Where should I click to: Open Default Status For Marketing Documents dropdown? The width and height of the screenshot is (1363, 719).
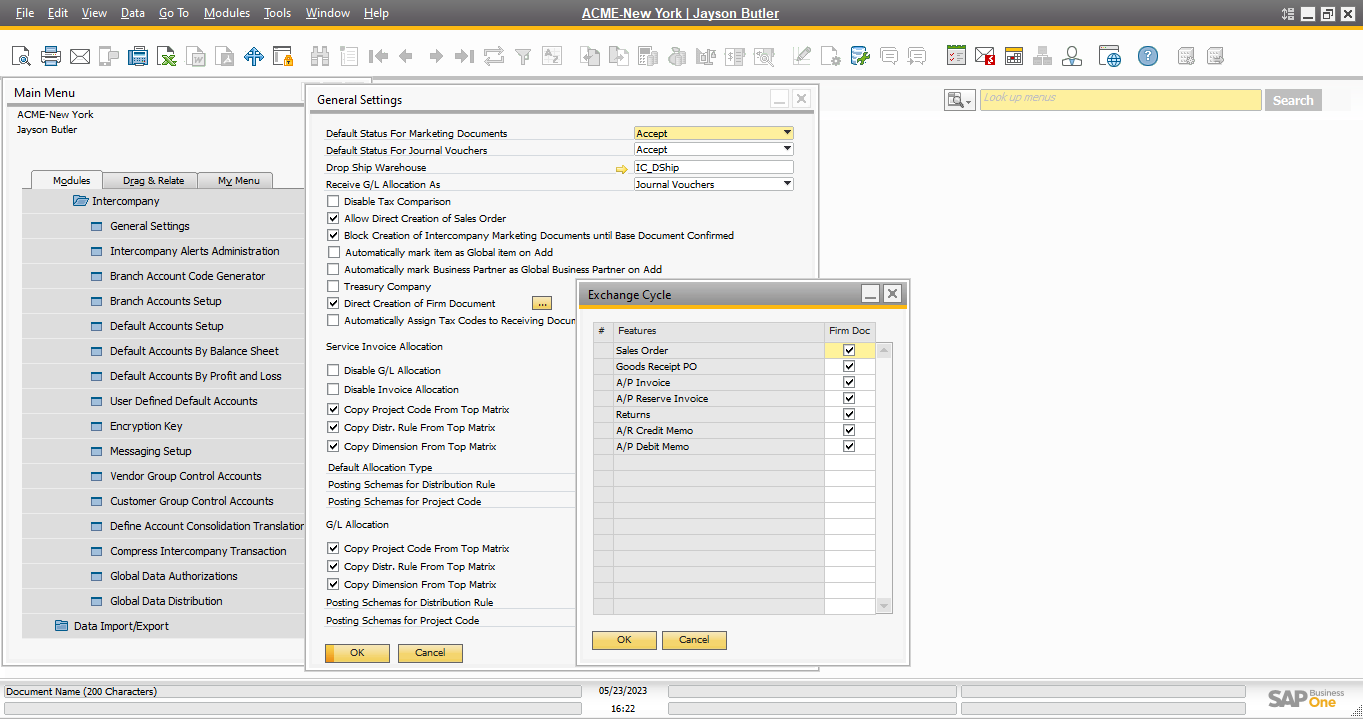[x=787, y=133]
